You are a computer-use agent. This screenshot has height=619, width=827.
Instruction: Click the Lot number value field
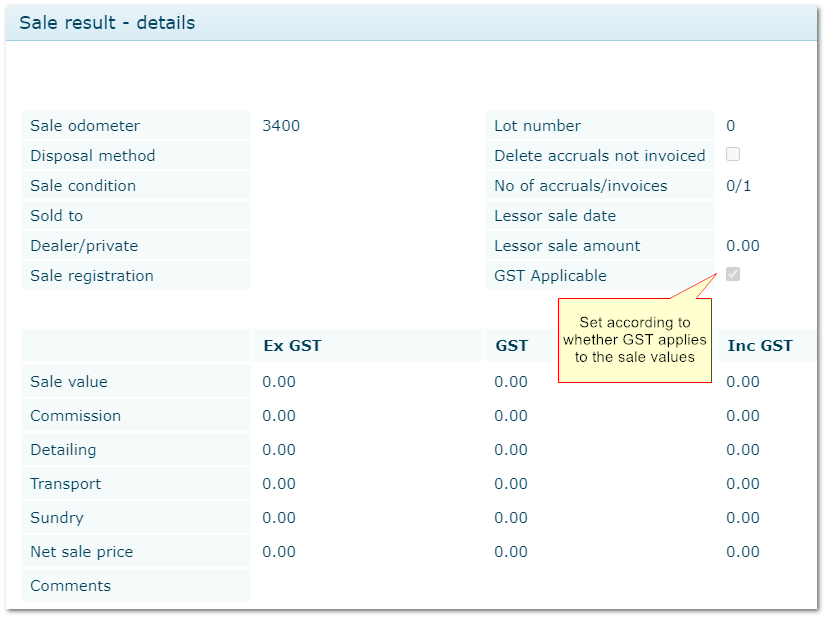coord(731,126)
